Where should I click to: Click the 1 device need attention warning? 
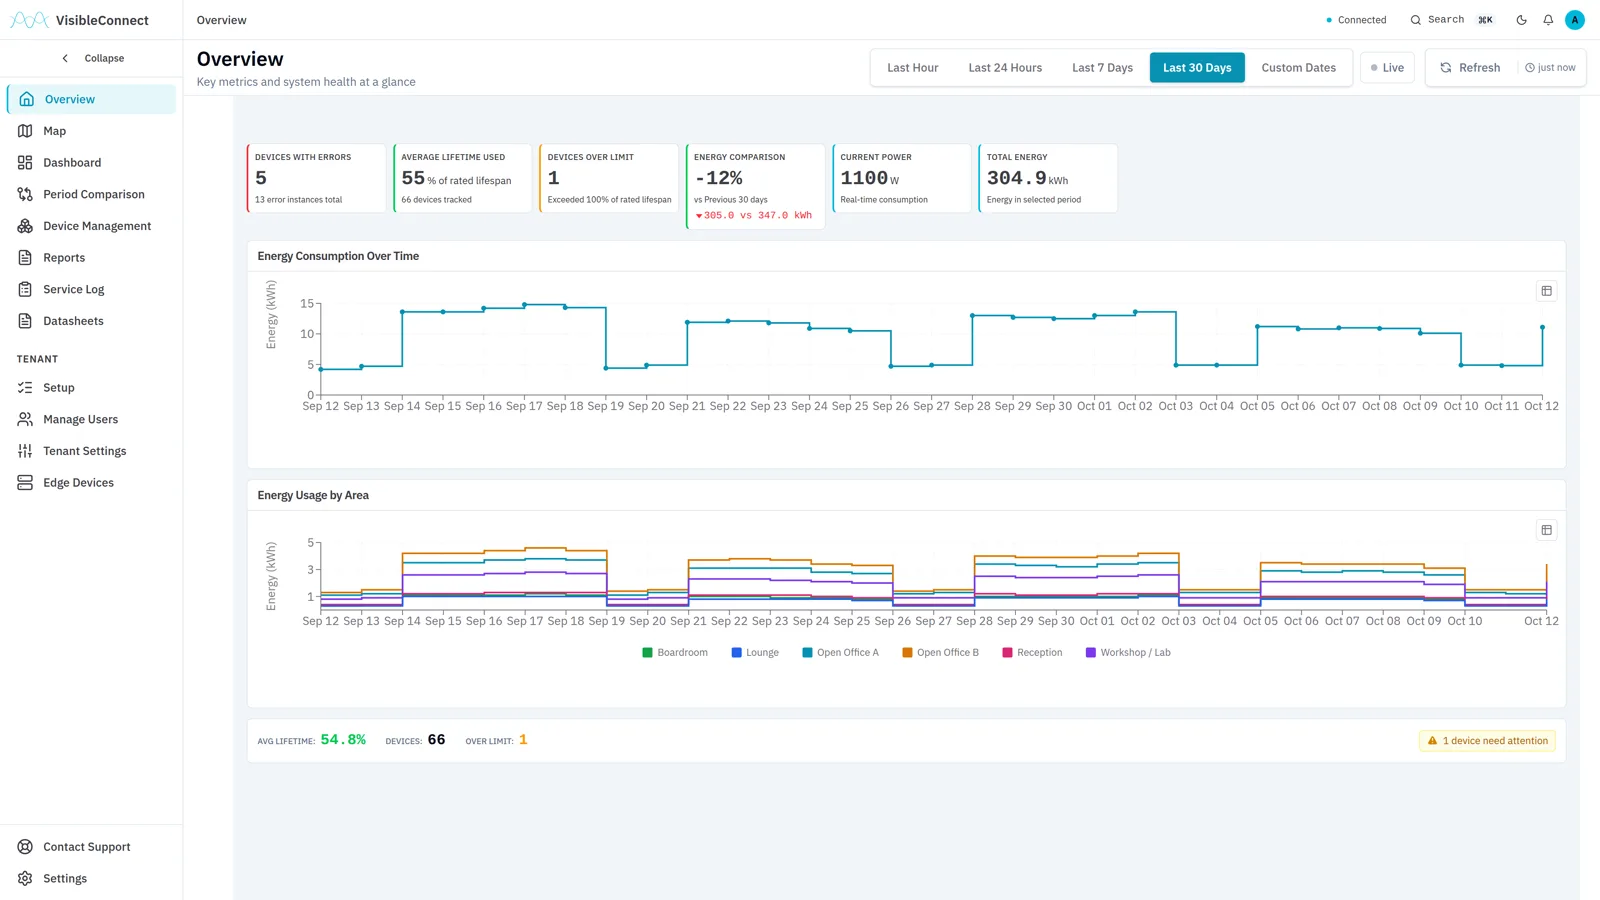(x=1487, y=741)
